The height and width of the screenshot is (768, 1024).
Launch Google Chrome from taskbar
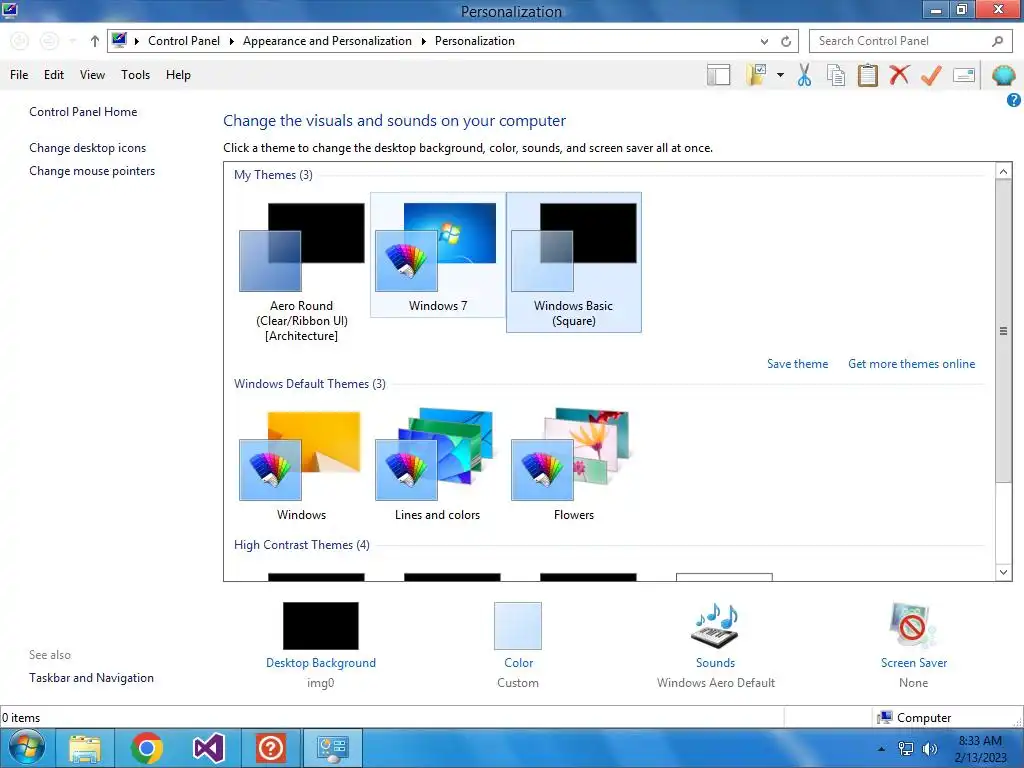(x=147, y=748)
